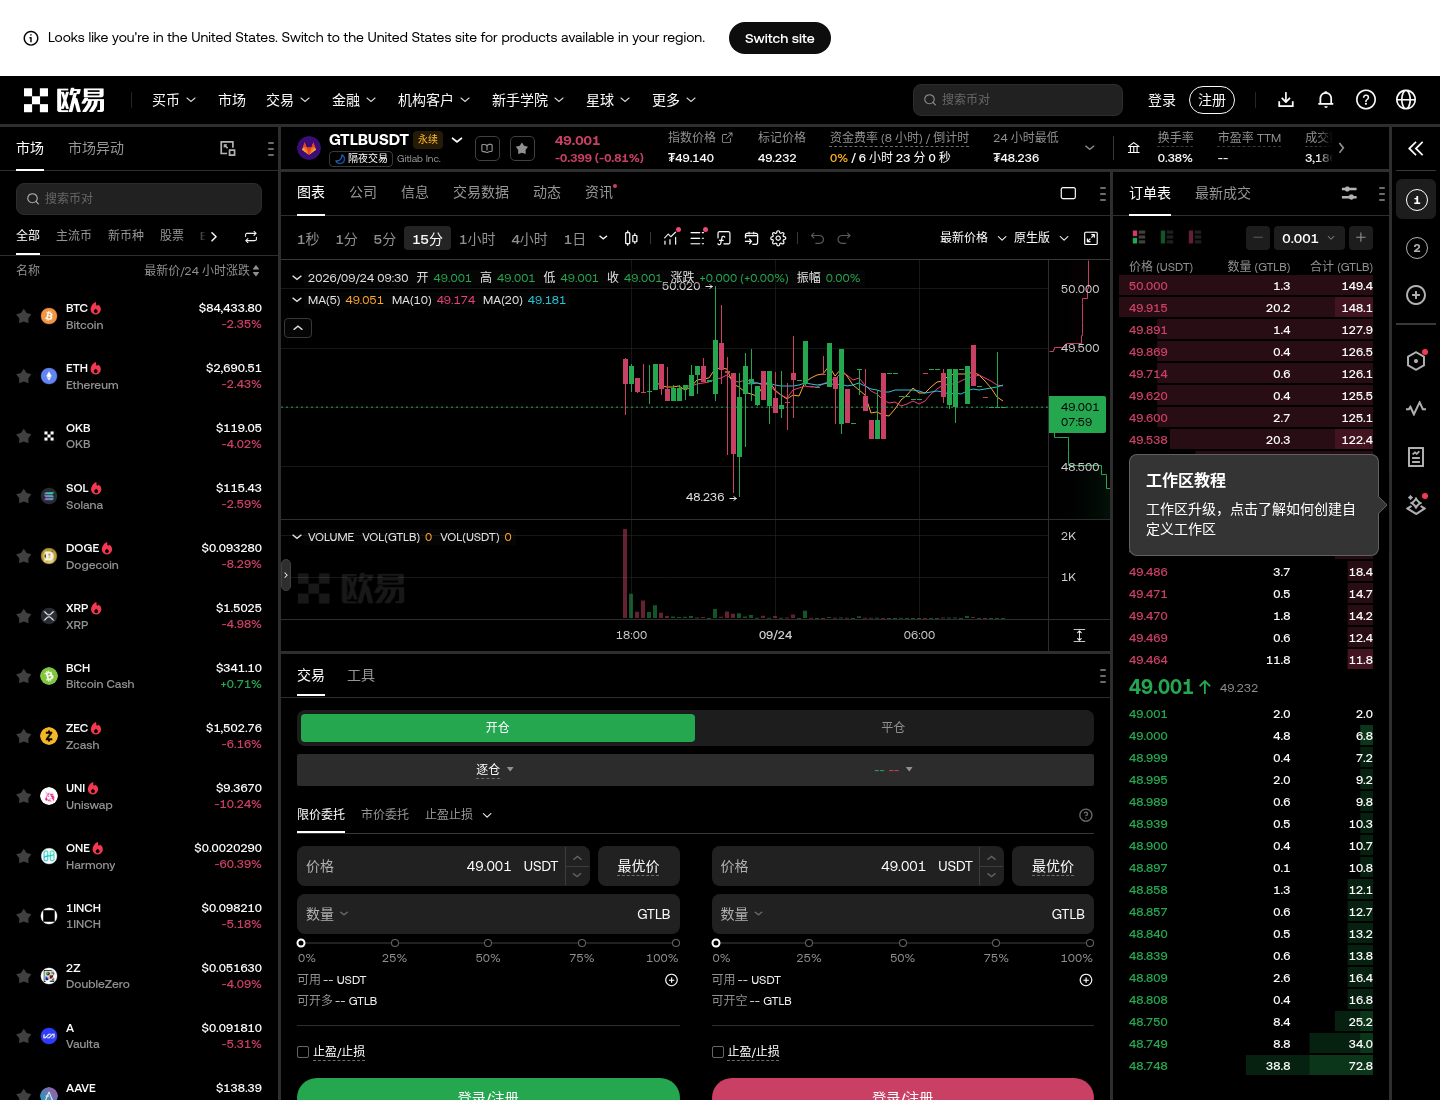Switch to 交易数据 tab
Viewport: 1440px width, 1100px height.
(481, 193)
